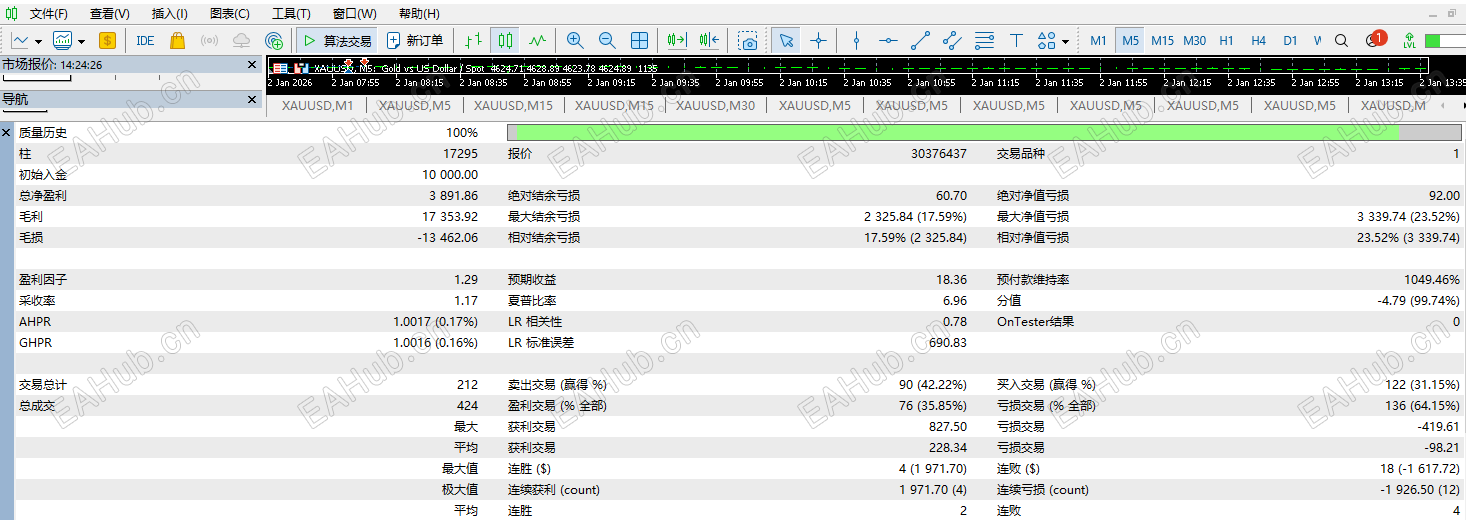
Task: Draw a vertical line object
Action: [856, 41]
